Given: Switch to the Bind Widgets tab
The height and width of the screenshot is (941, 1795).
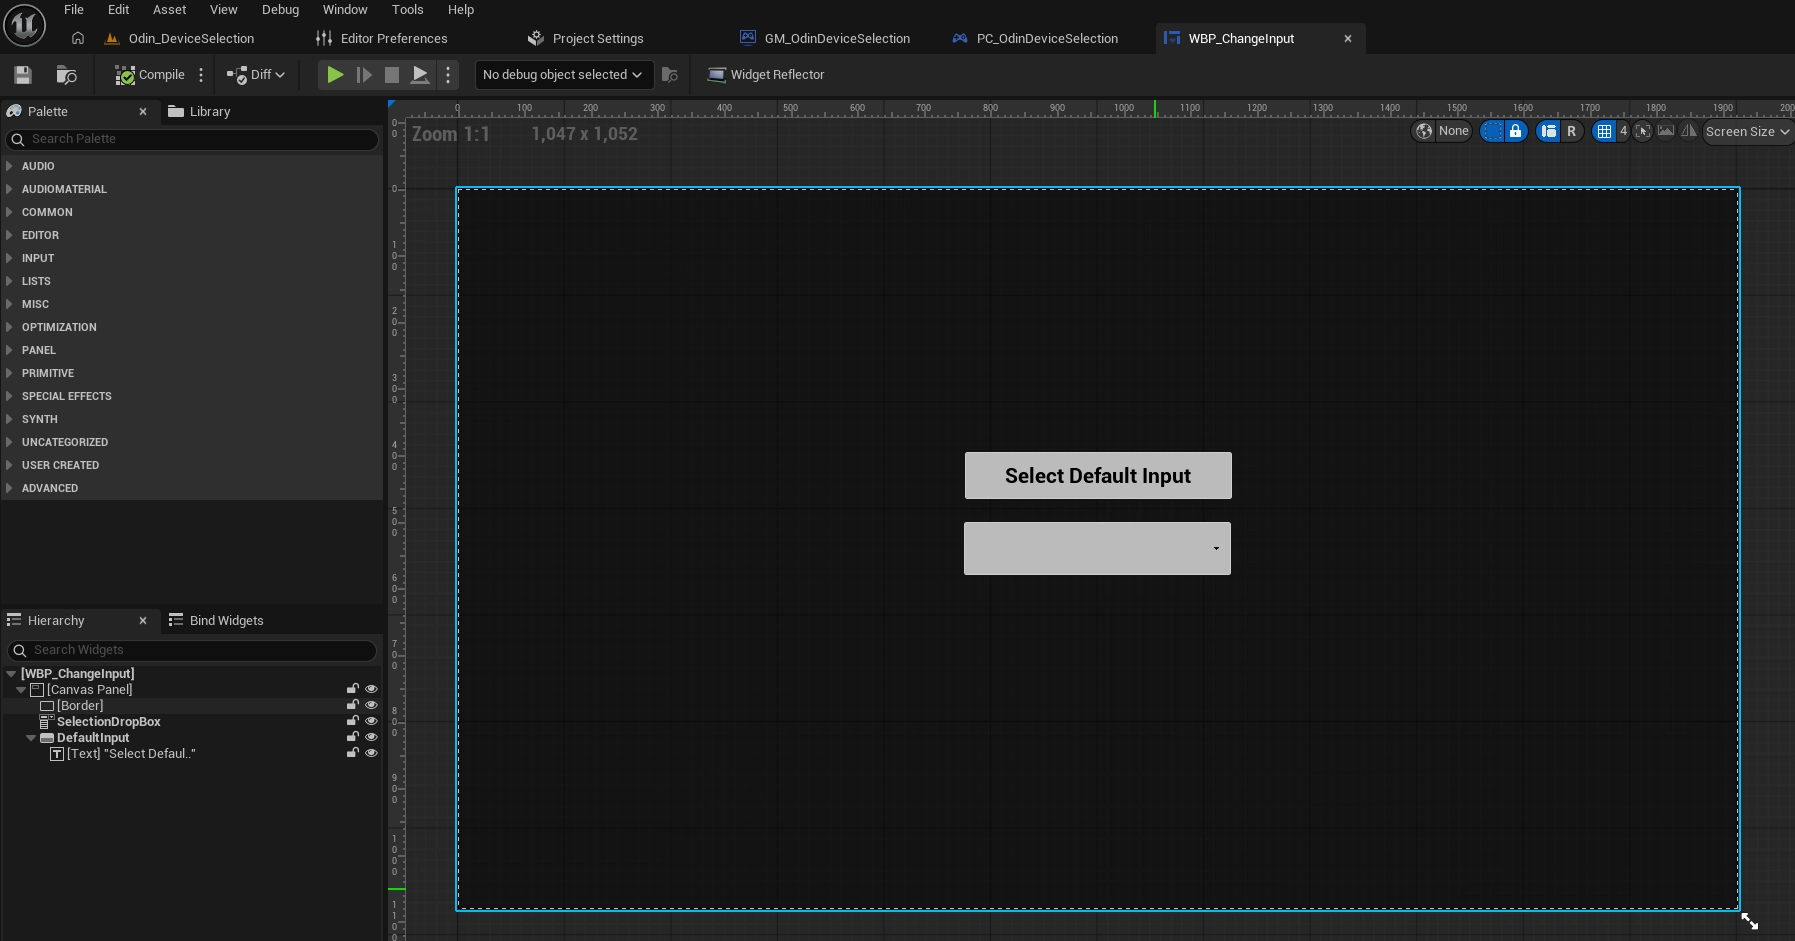Looking at the screenshot, I should tap(216, 620).
